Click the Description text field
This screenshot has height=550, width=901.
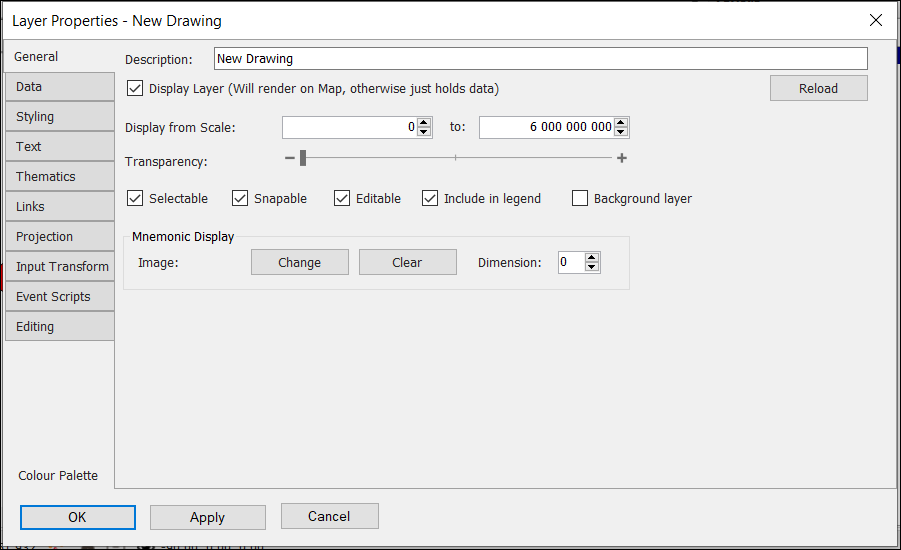[540, 59]
